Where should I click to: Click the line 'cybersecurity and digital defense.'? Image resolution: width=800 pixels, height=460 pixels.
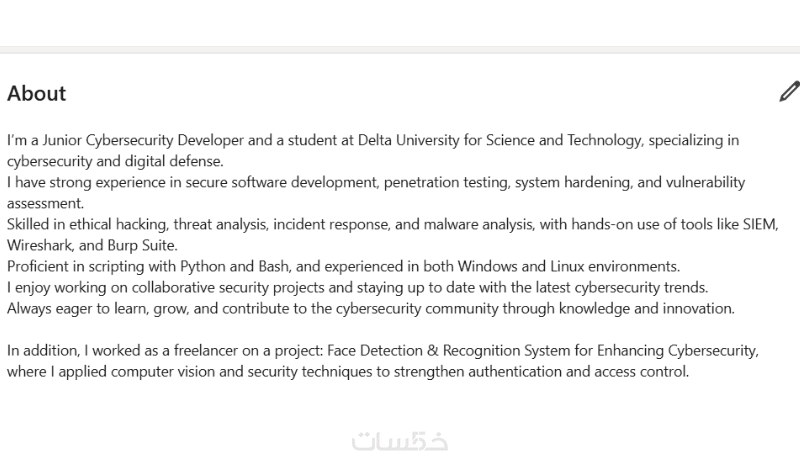[x=115, y=161]
